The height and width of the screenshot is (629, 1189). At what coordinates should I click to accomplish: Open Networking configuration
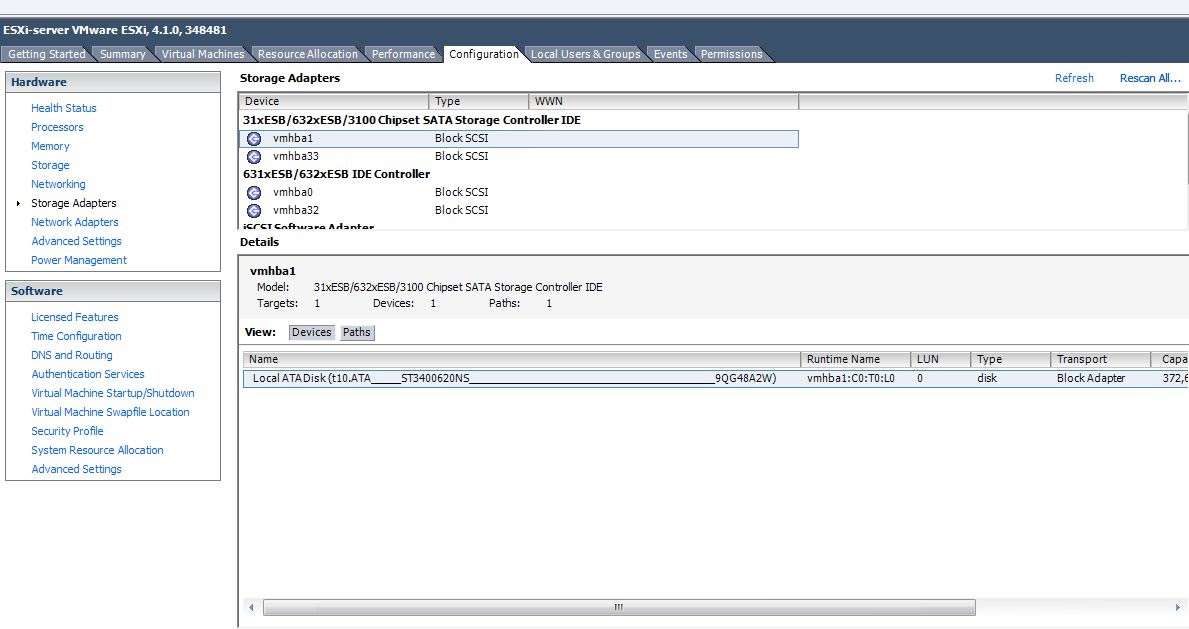[x=58, y=184]
